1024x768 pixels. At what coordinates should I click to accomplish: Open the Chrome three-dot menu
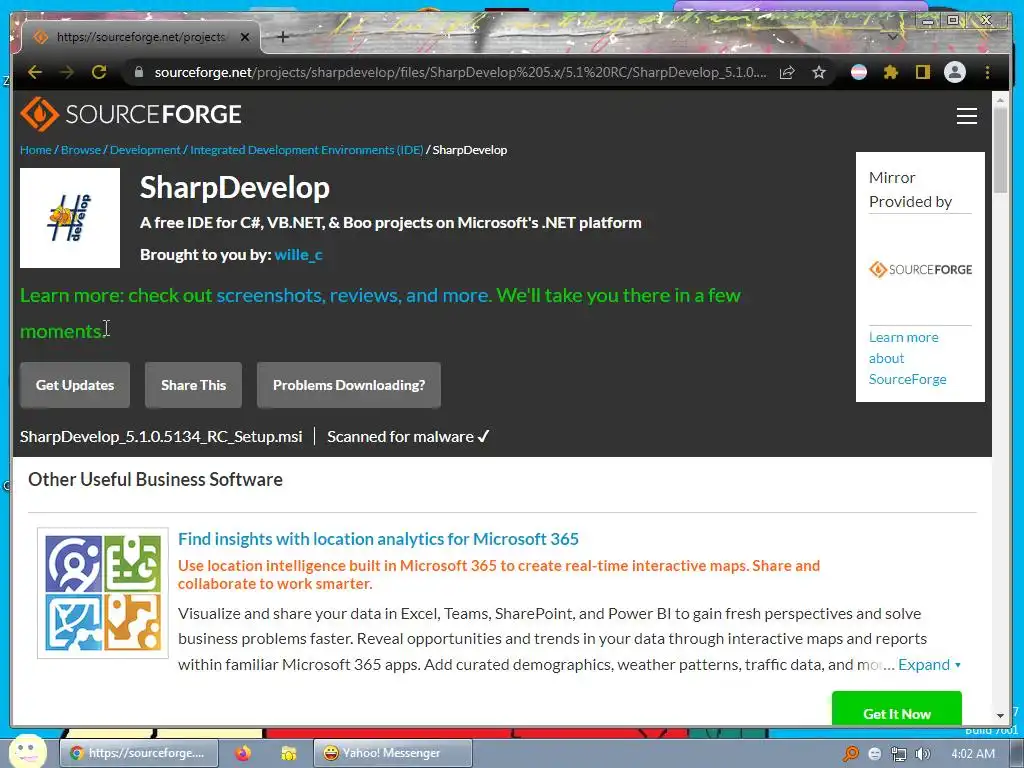pyautogui.click(x=987, y=72)
